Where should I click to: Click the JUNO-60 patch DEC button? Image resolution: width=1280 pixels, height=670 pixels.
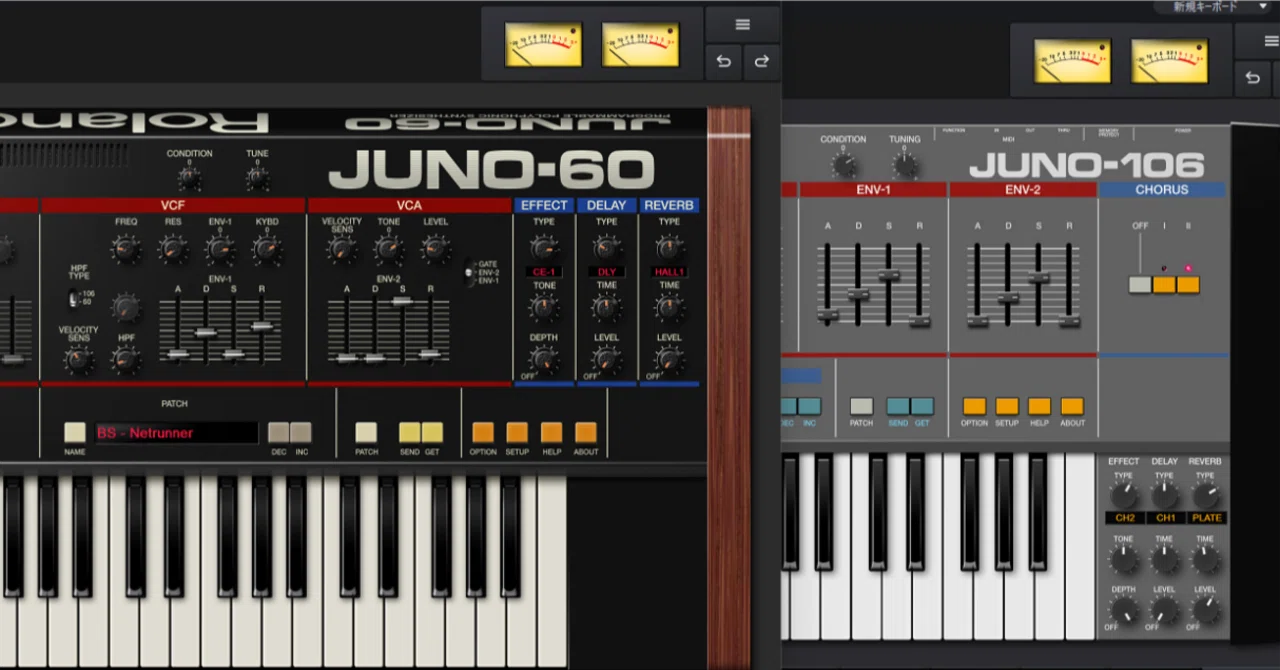coord(278,432)
